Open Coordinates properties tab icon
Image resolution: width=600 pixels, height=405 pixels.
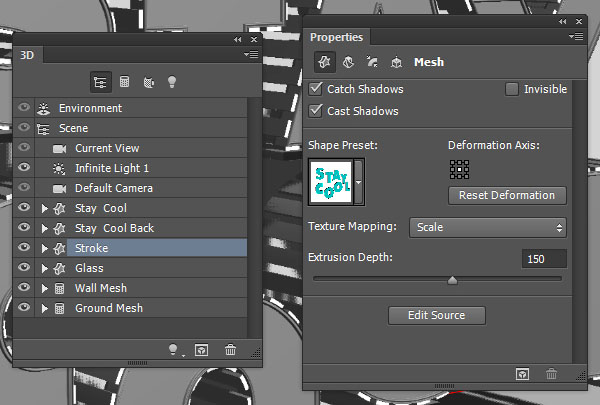(x=396, y=62)
